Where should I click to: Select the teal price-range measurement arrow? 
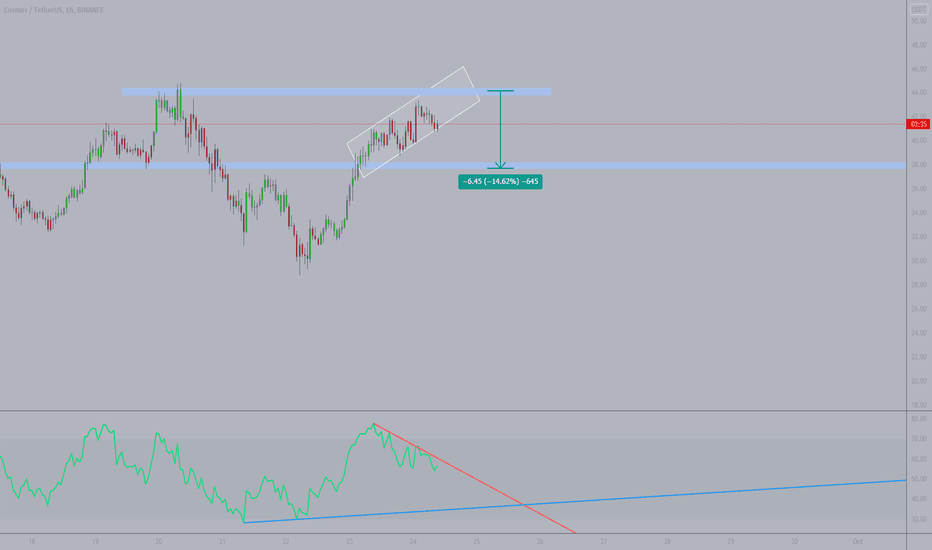[x=500, y=129]
